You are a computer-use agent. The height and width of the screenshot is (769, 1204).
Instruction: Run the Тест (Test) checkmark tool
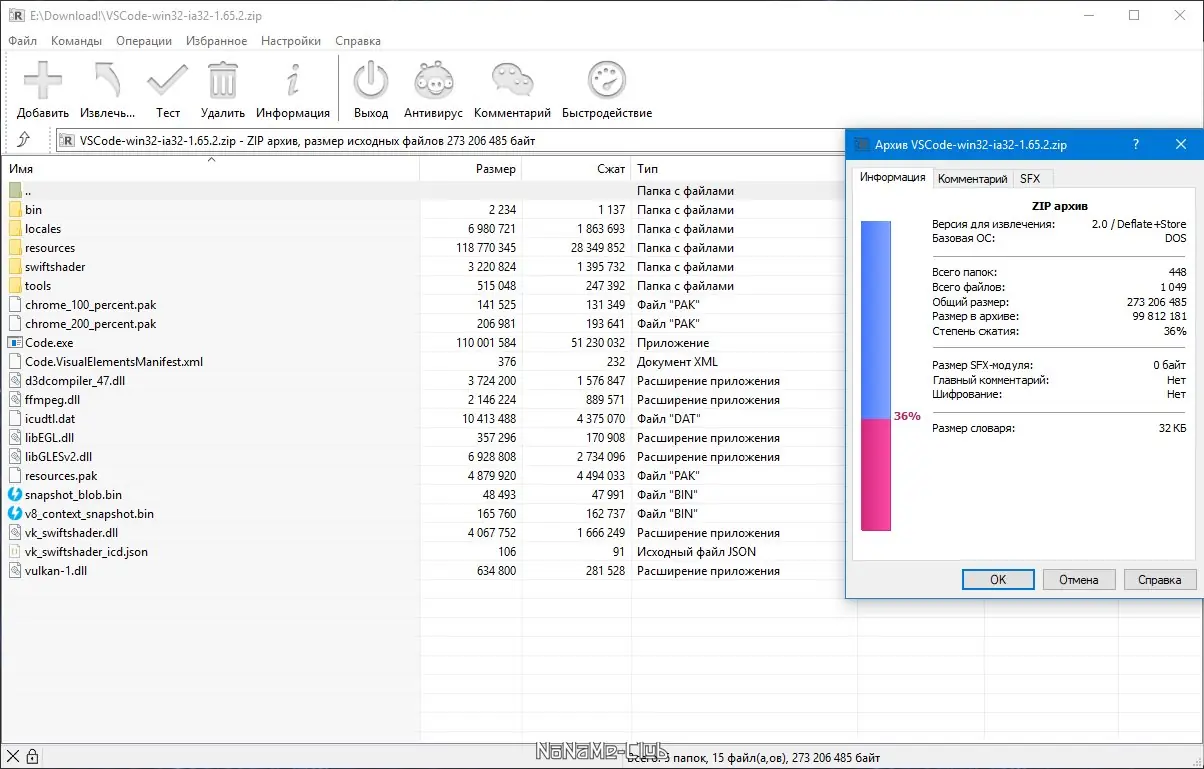pyautogui.click(x=167, y=80)
